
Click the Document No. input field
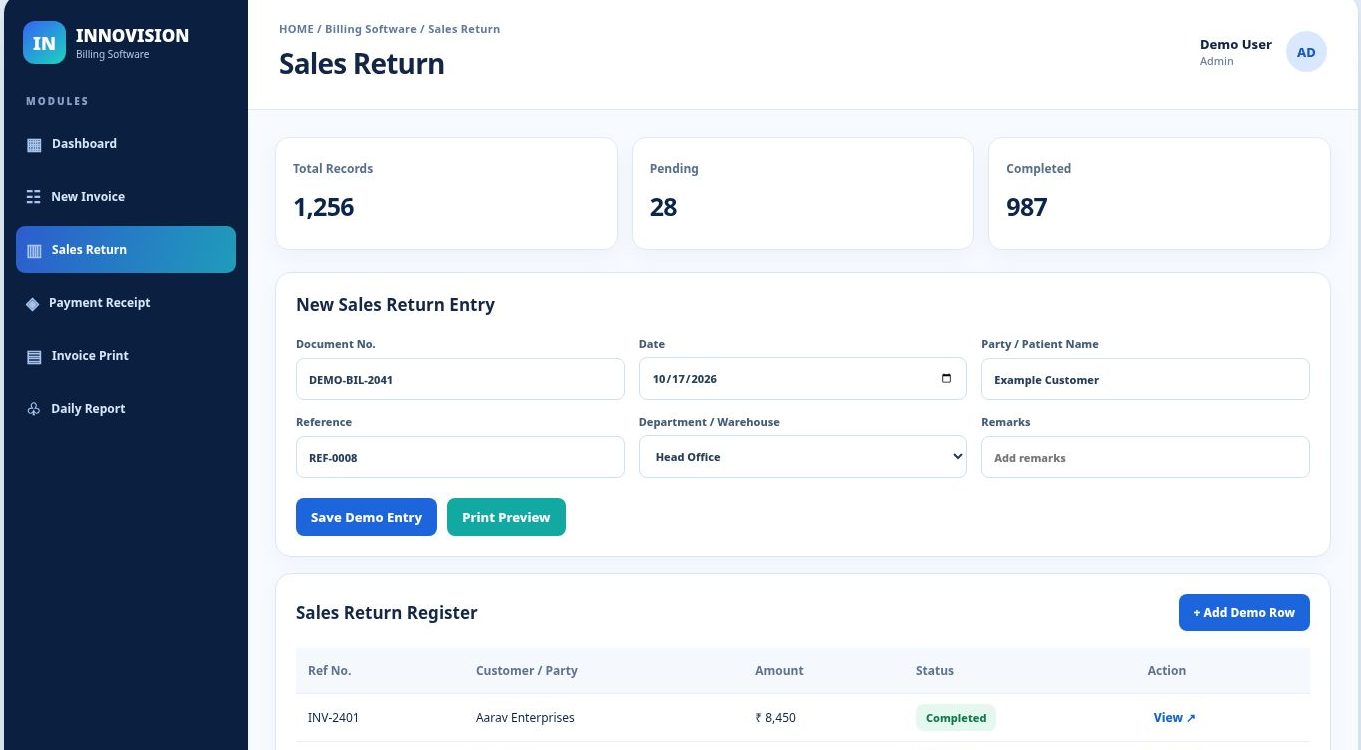460,379
